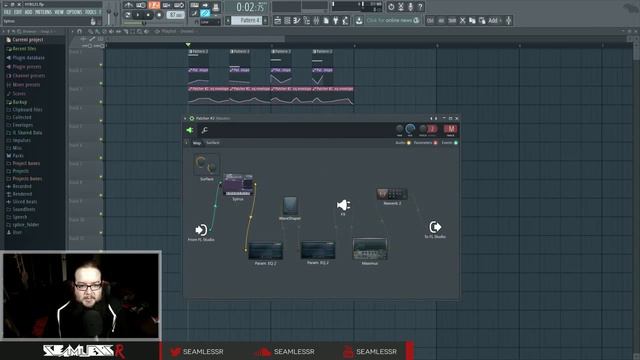Click the tempo 87 display
The image size is (640, 360).
(x=177, y=15)
